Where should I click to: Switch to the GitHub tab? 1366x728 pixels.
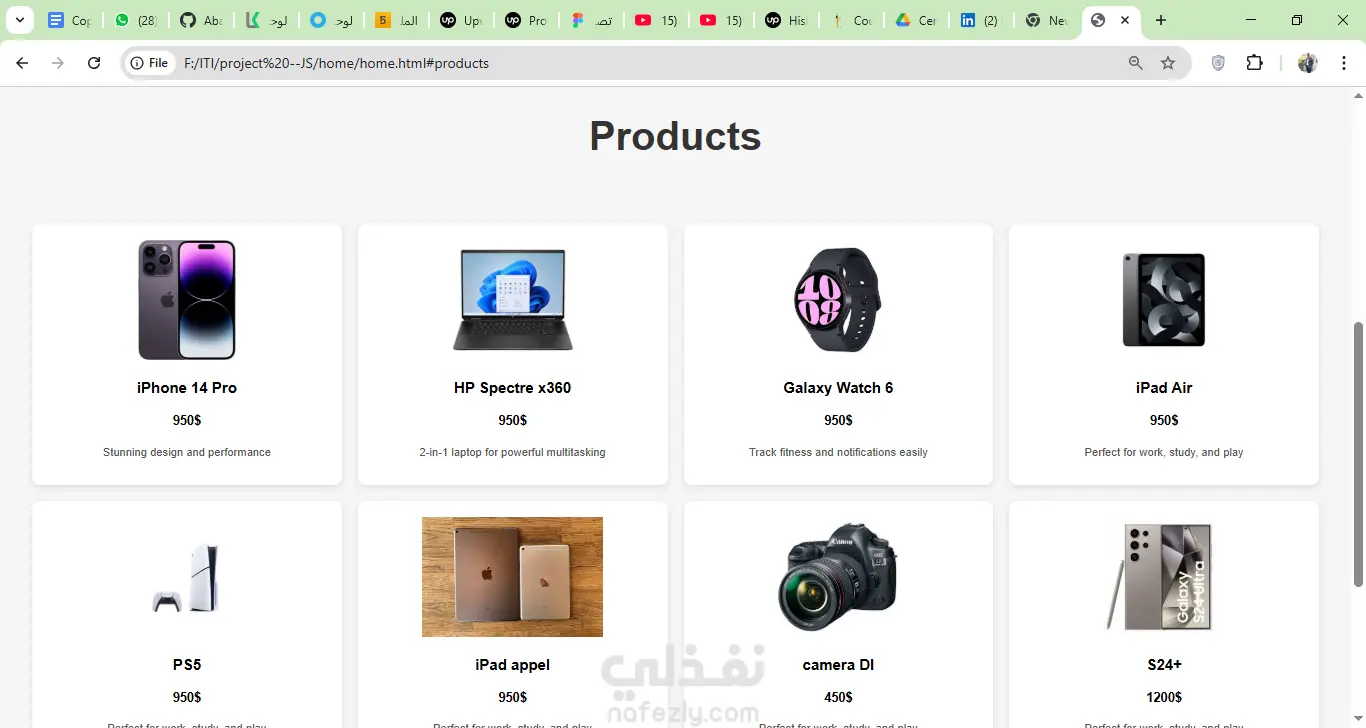[x=201, y=20]
